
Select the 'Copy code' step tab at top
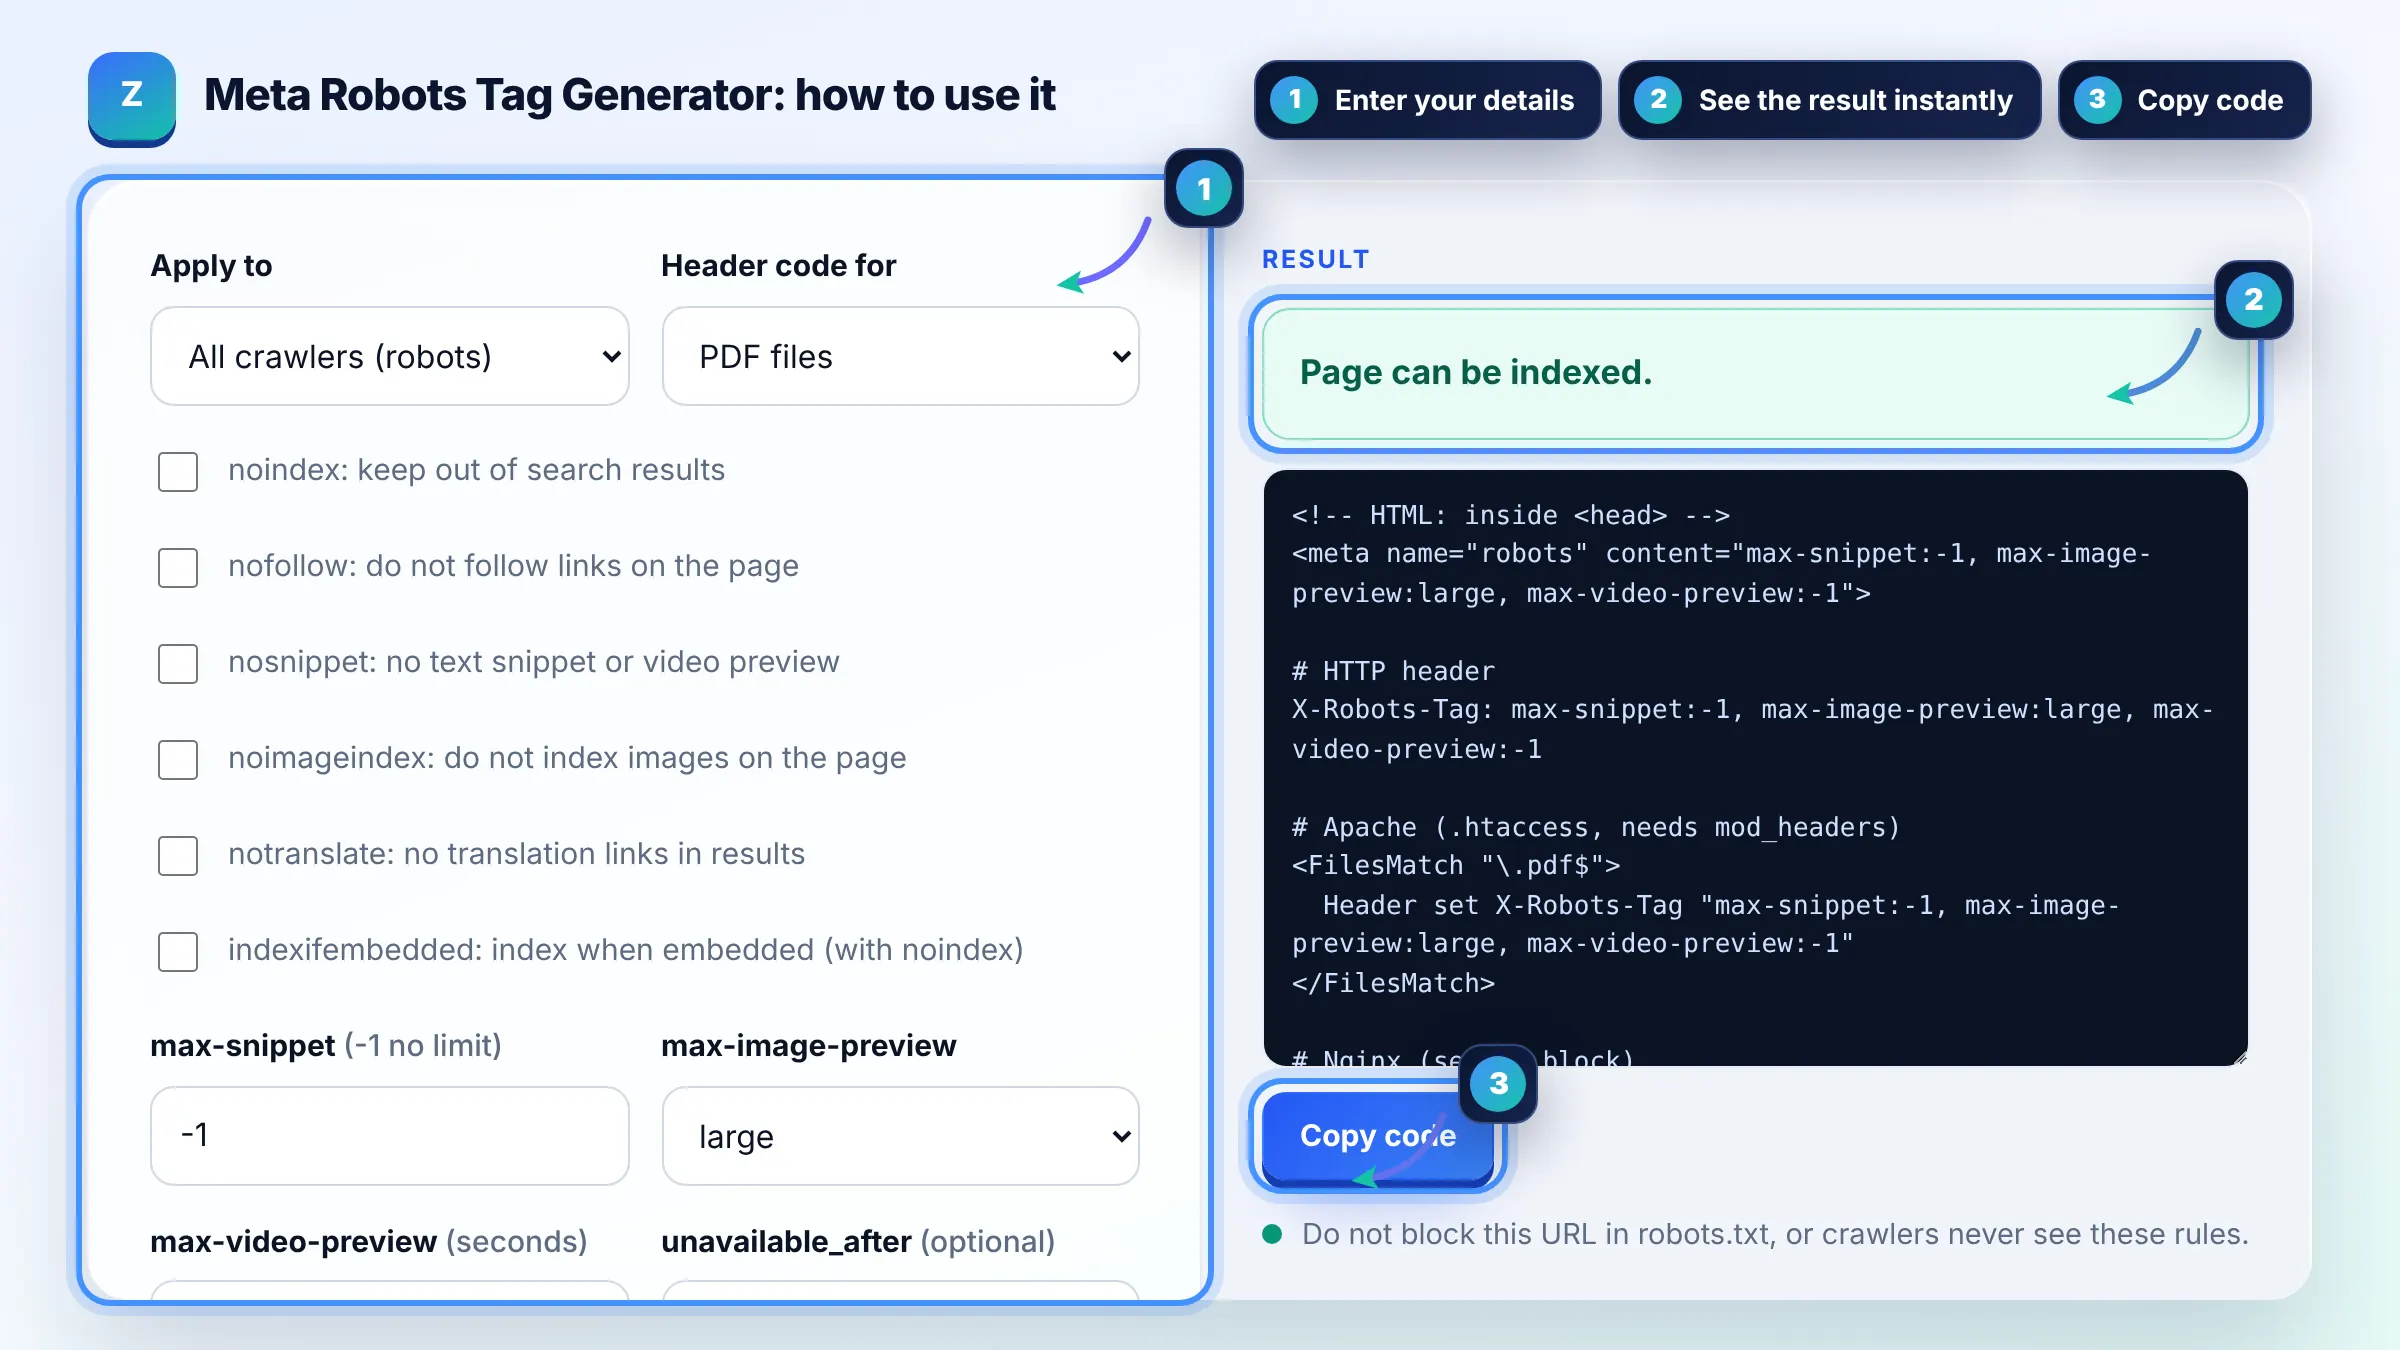click(x=2184, y=100)
